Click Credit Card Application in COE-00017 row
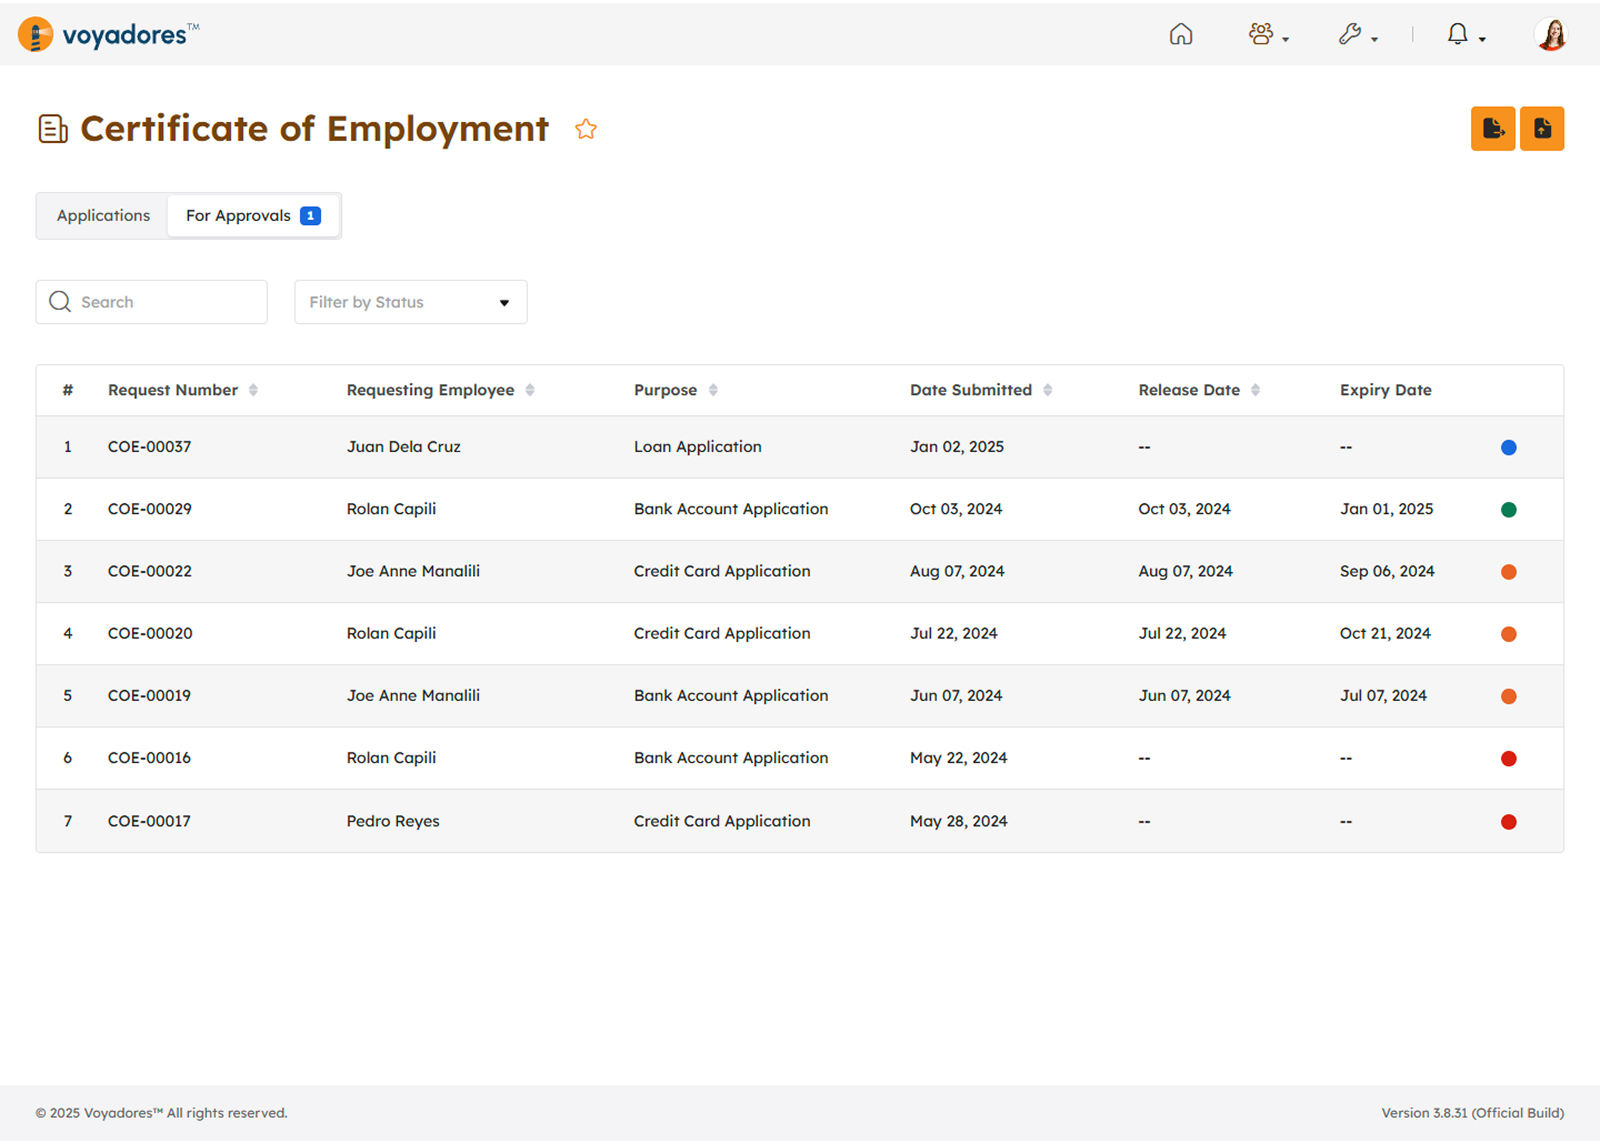The height and width of the screenshot is (1144, 1600). [x=722, y=821]
